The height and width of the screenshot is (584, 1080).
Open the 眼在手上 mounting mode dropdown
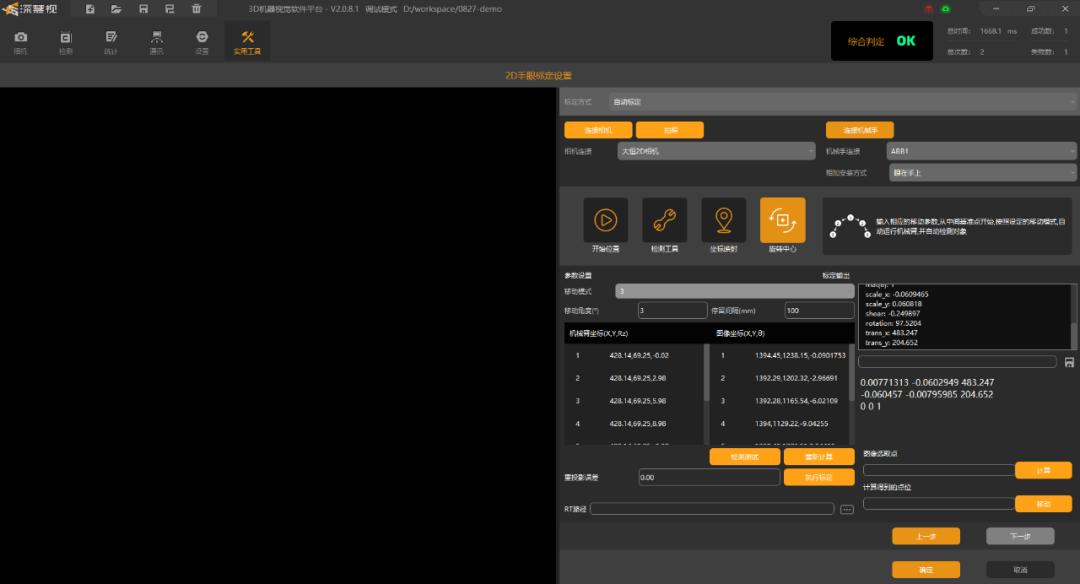pyautogui.click(x=981, y=172)
